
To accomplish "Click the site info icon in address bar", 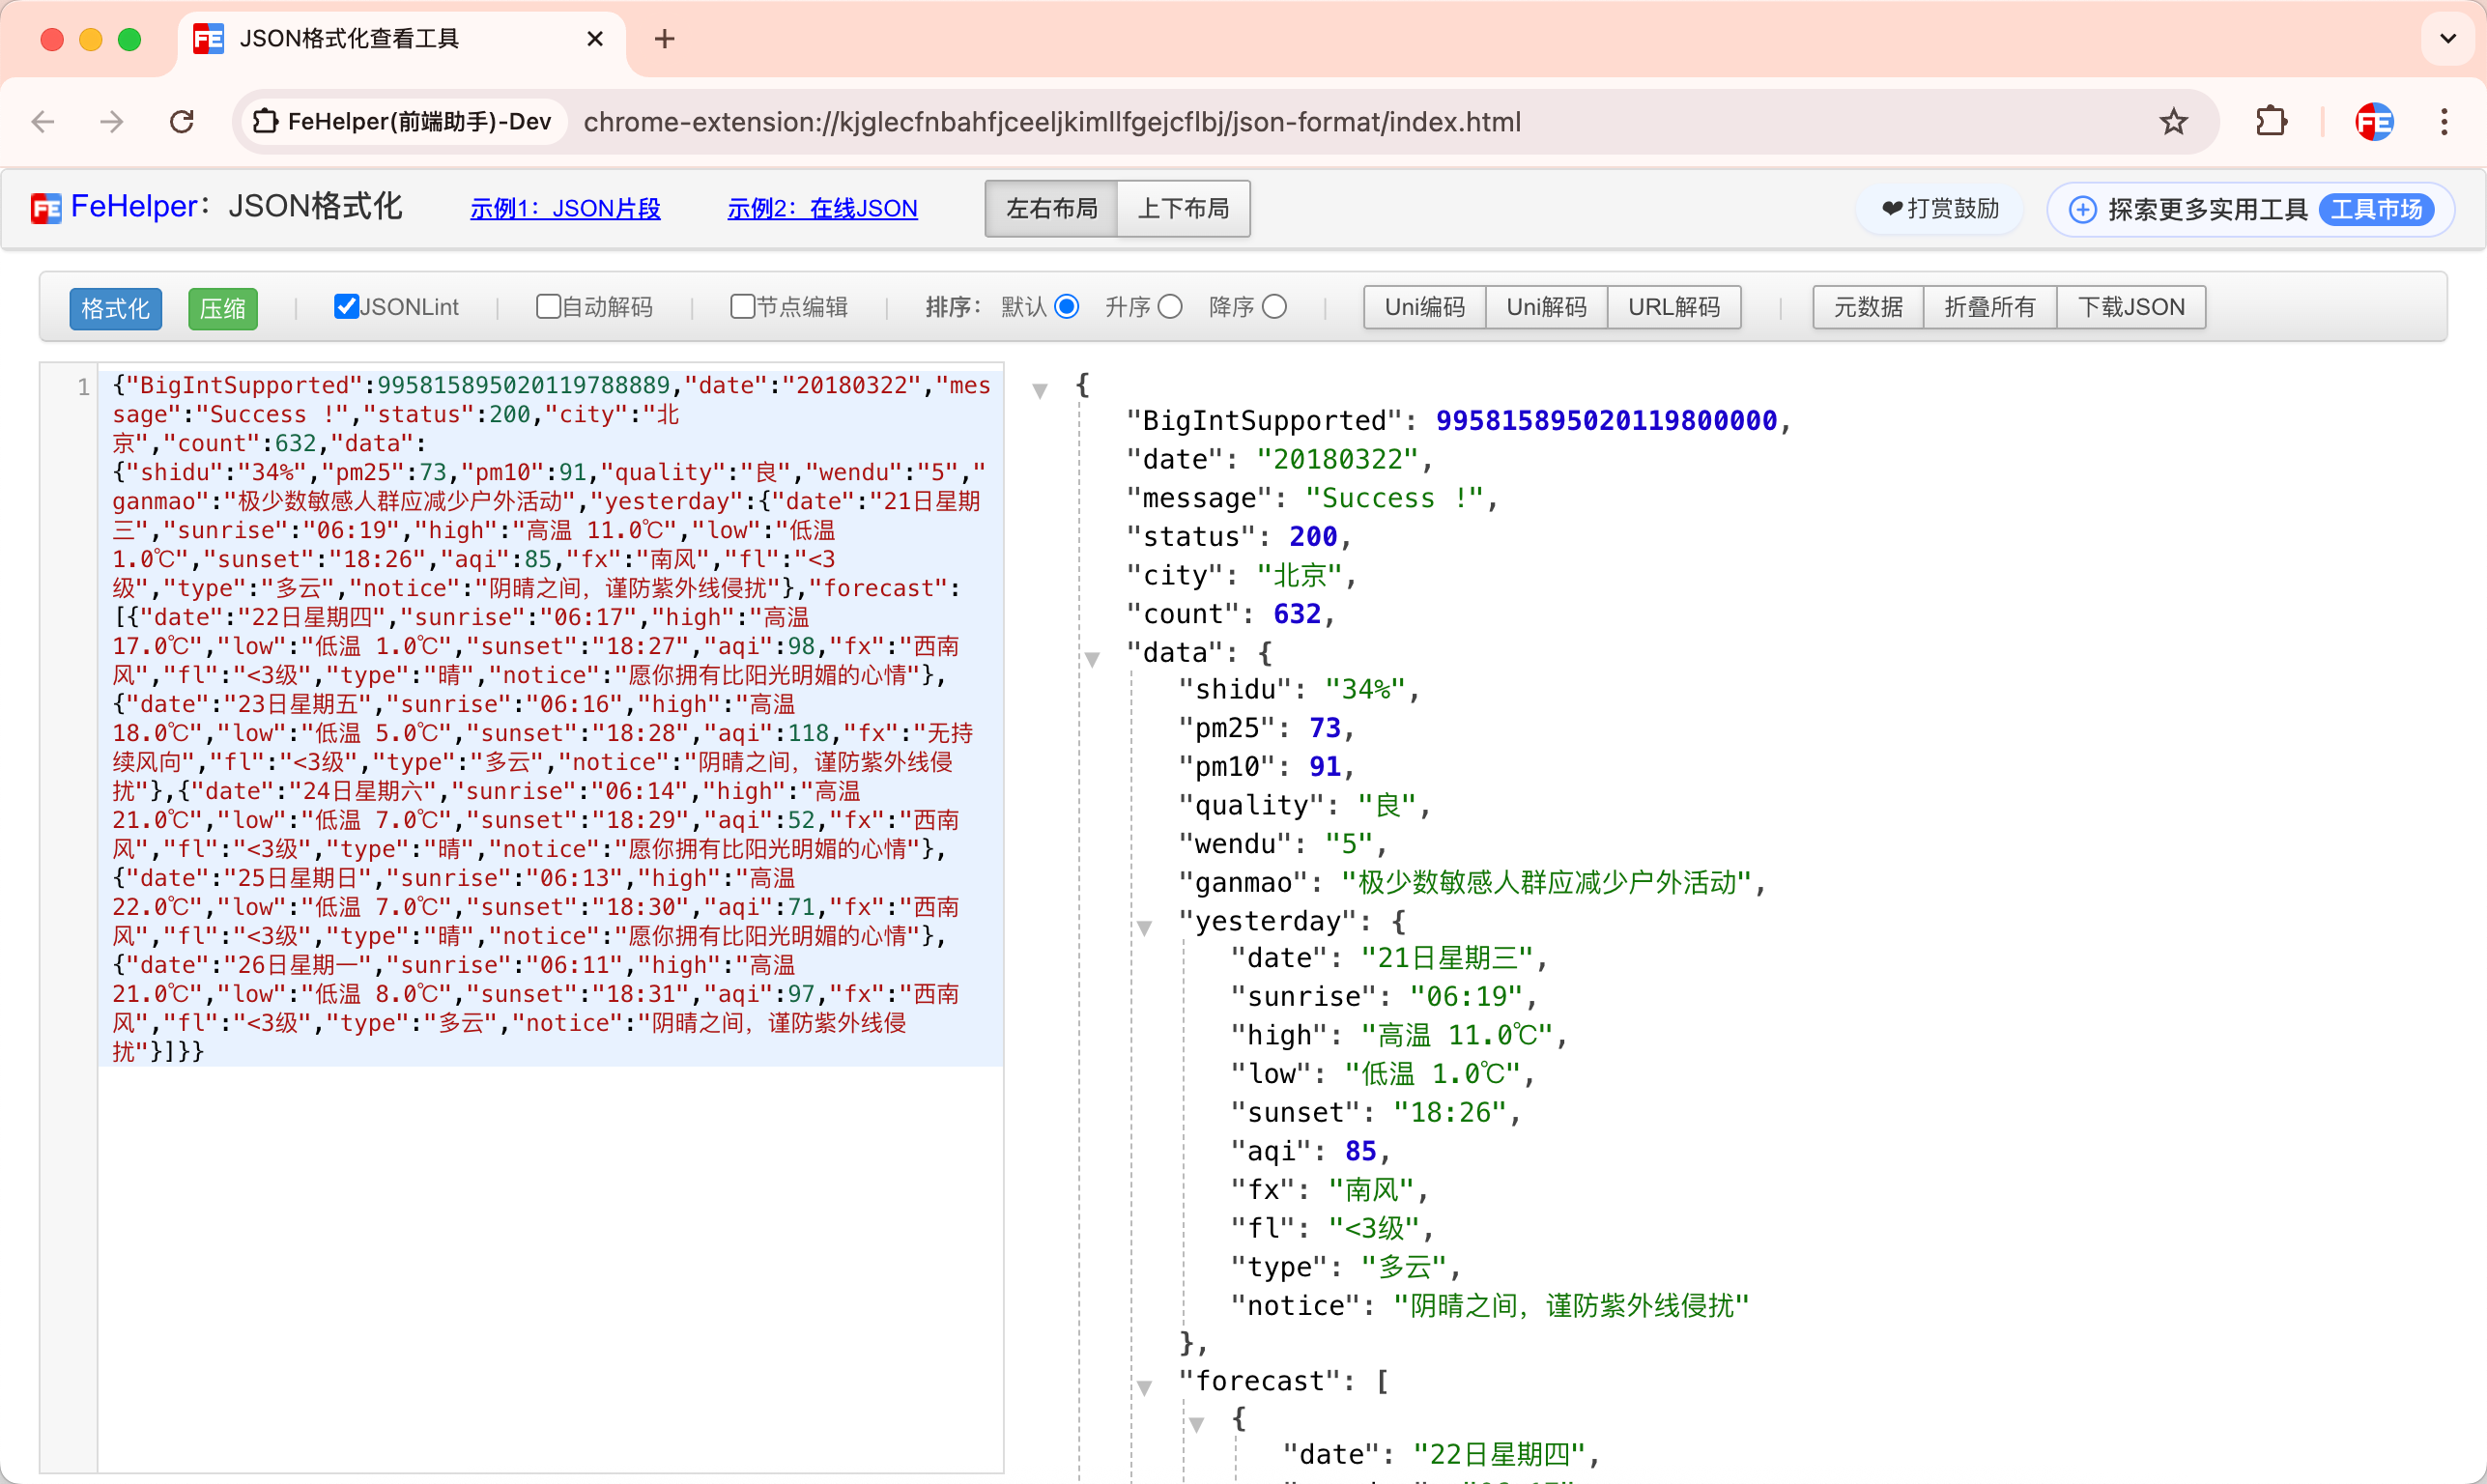I will tap(265, 122).
